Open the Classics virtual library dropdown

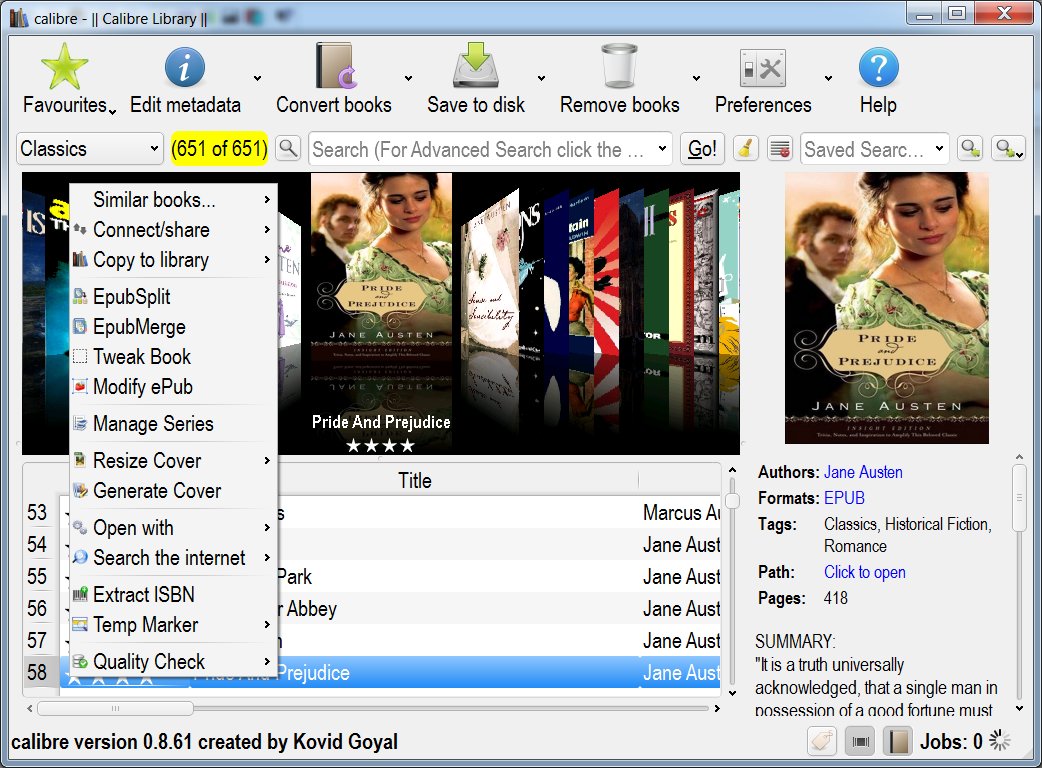pos(89,149)
